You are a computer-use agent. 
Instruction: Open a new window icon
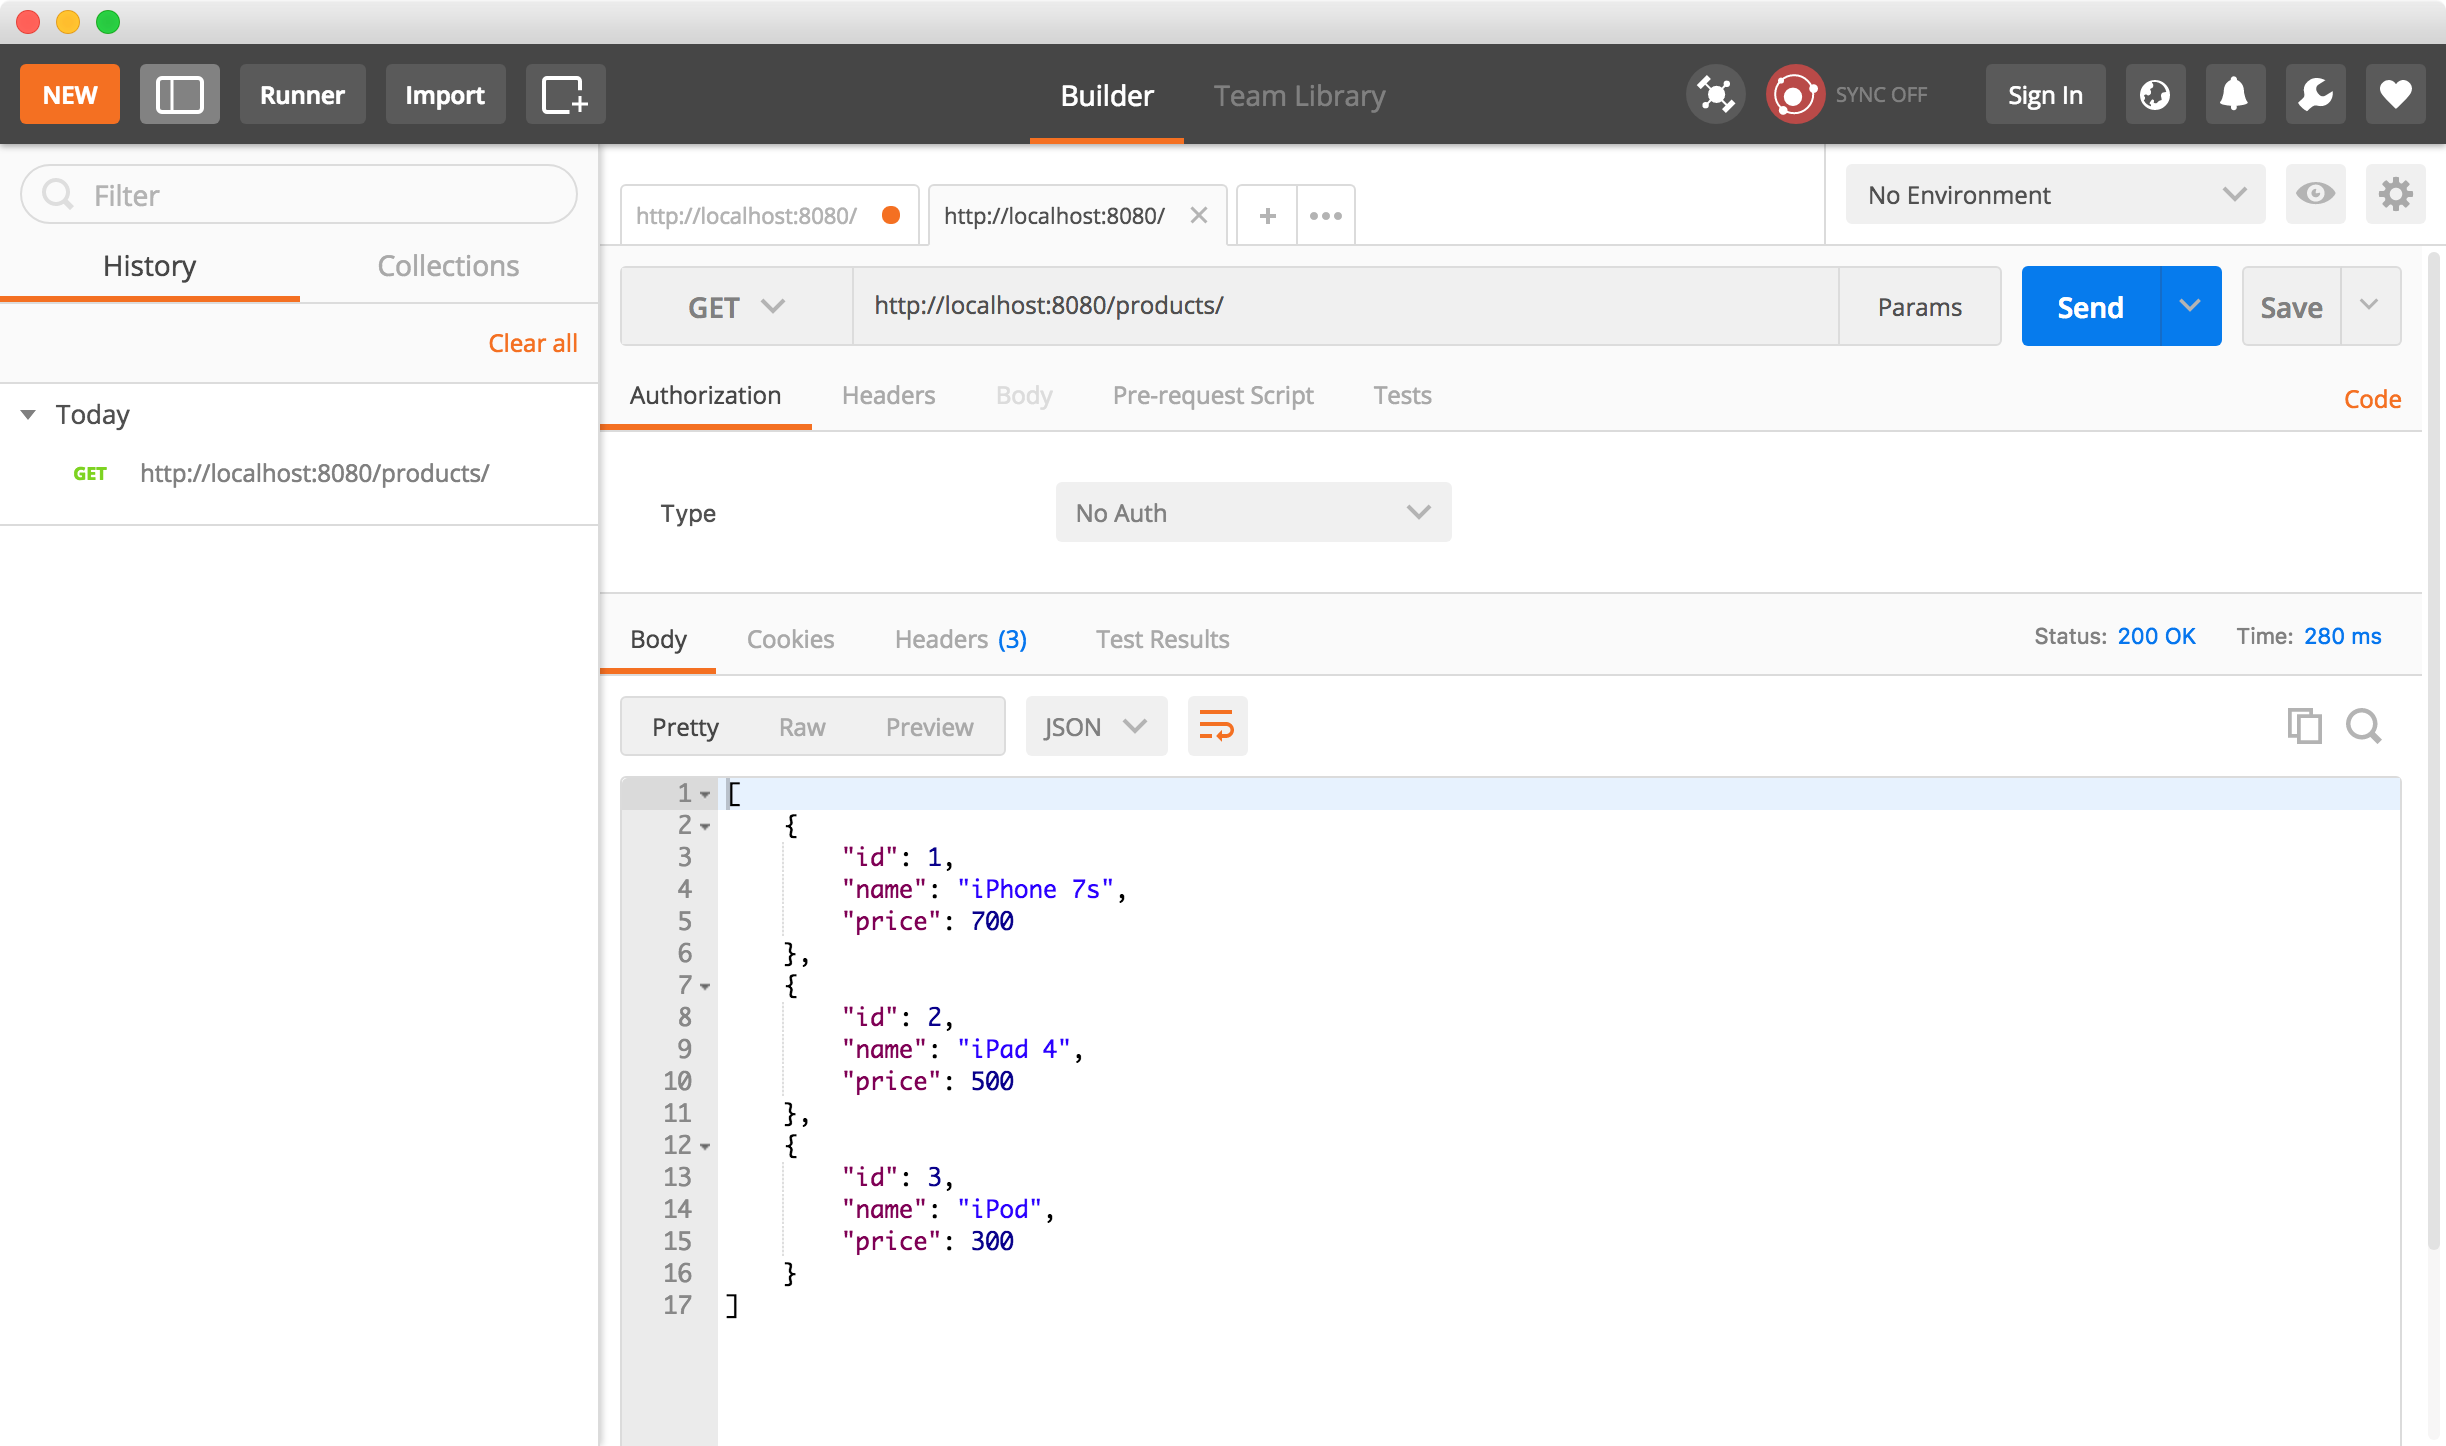click(x=565, y=95)
